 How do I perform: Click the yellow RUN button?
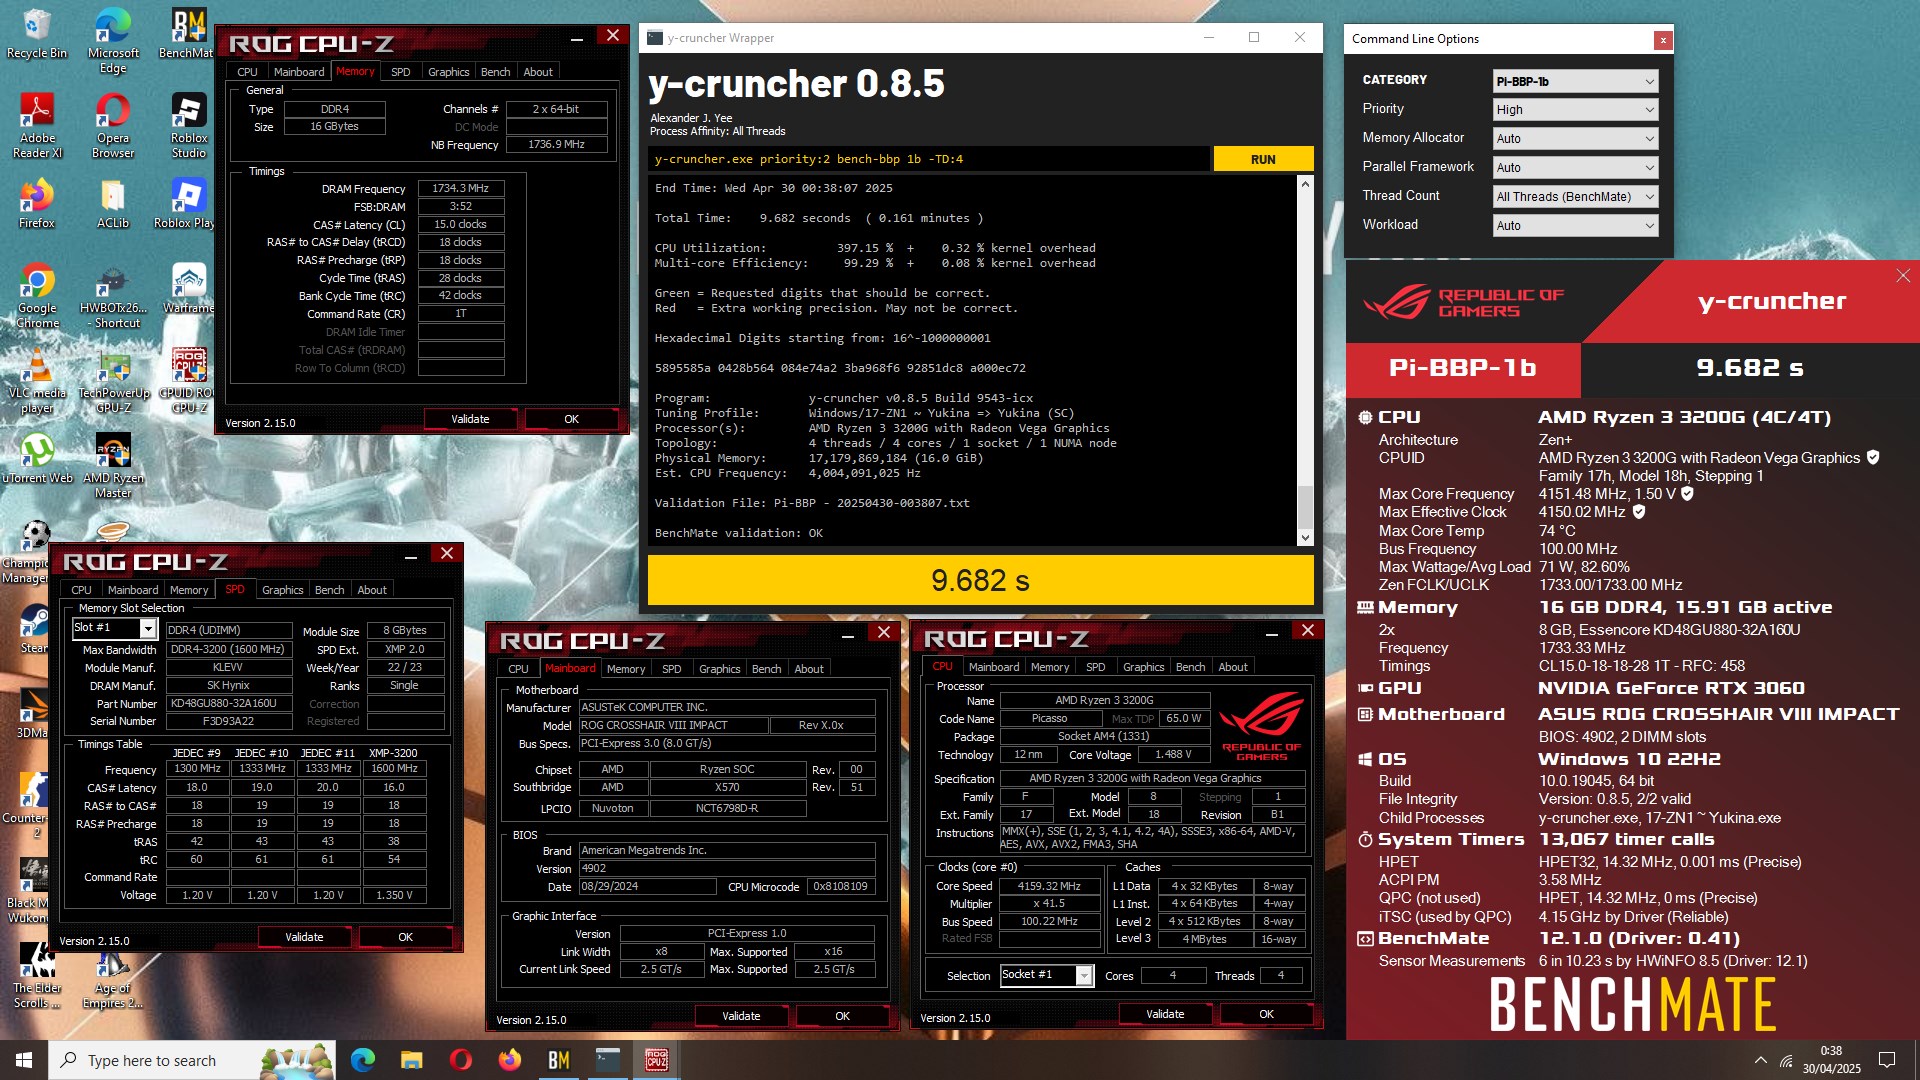tap(1263, 159)
